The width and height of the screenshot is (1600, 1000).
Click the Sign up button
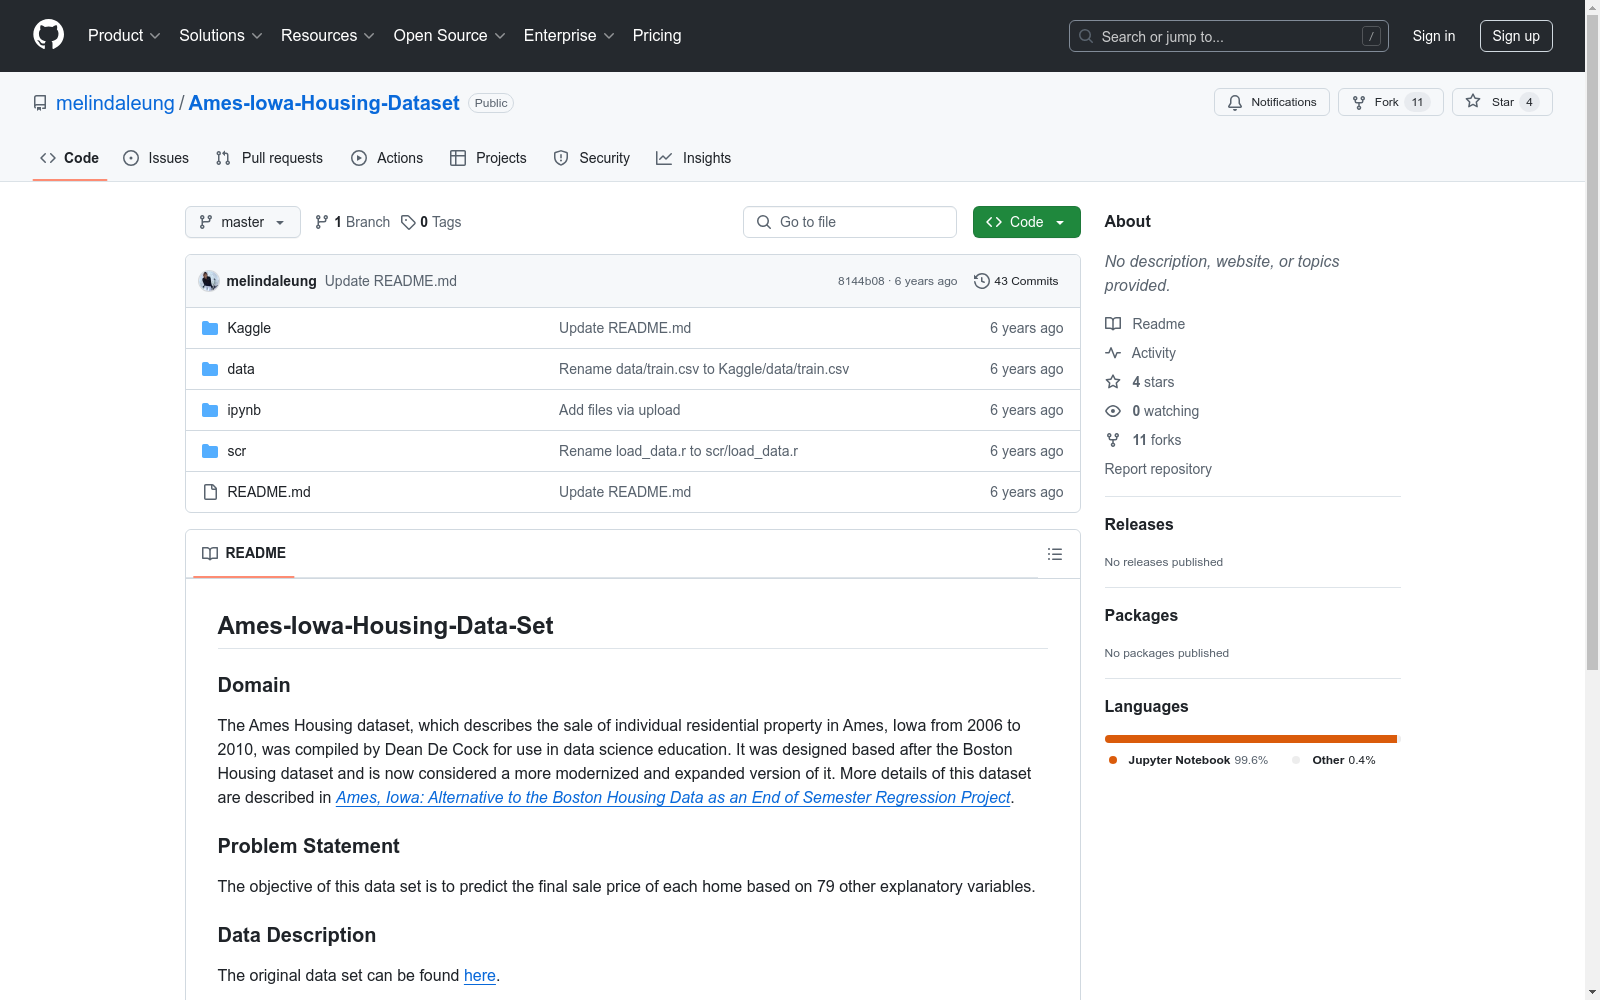1516,36
